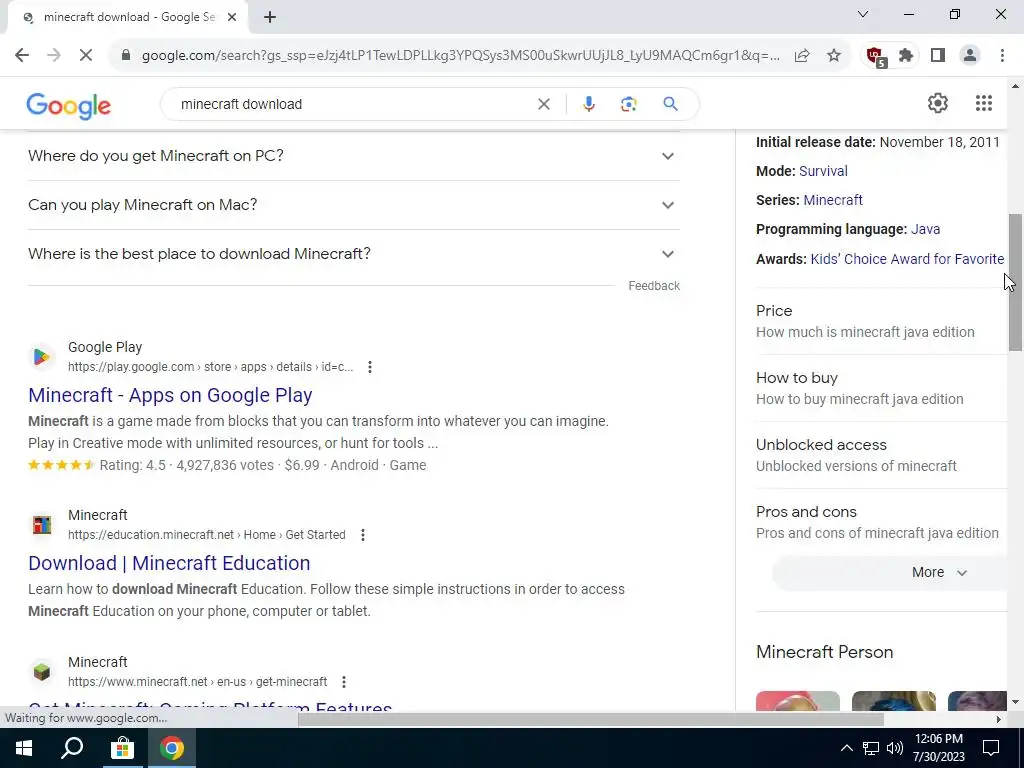Open more options for Google Play result
The height and width of the screenshot is (768, 1024).
pyautogui.click(x=370, y=367)
